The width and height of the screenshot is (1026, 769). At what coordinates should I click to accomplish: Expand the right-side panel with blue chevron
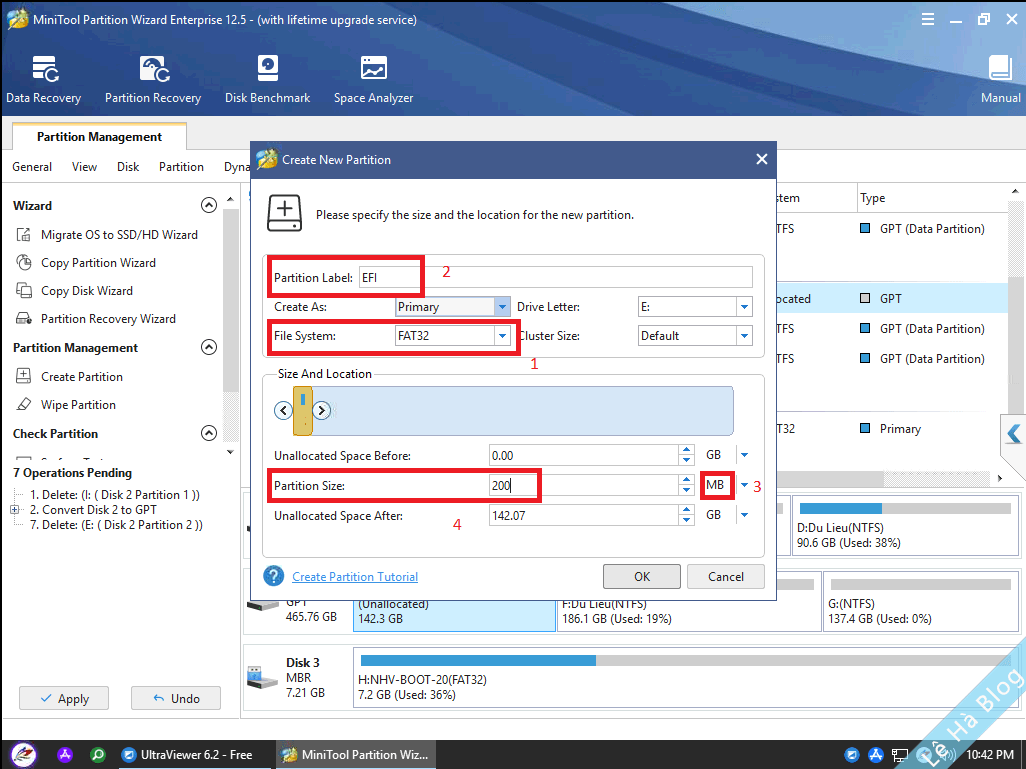click(1014, 434)
